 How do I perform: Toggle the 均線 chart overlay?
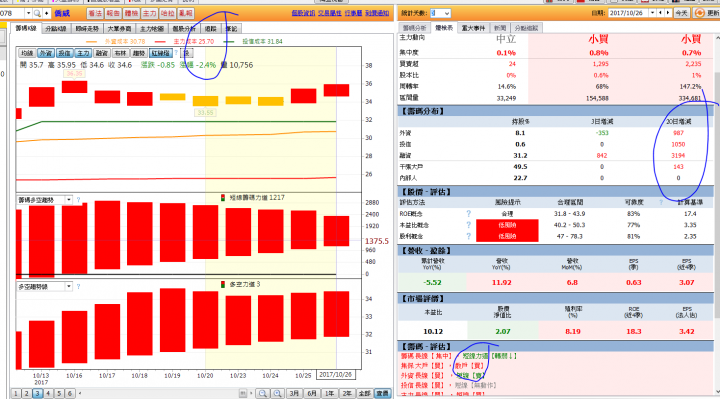click(x=27, y=53)
